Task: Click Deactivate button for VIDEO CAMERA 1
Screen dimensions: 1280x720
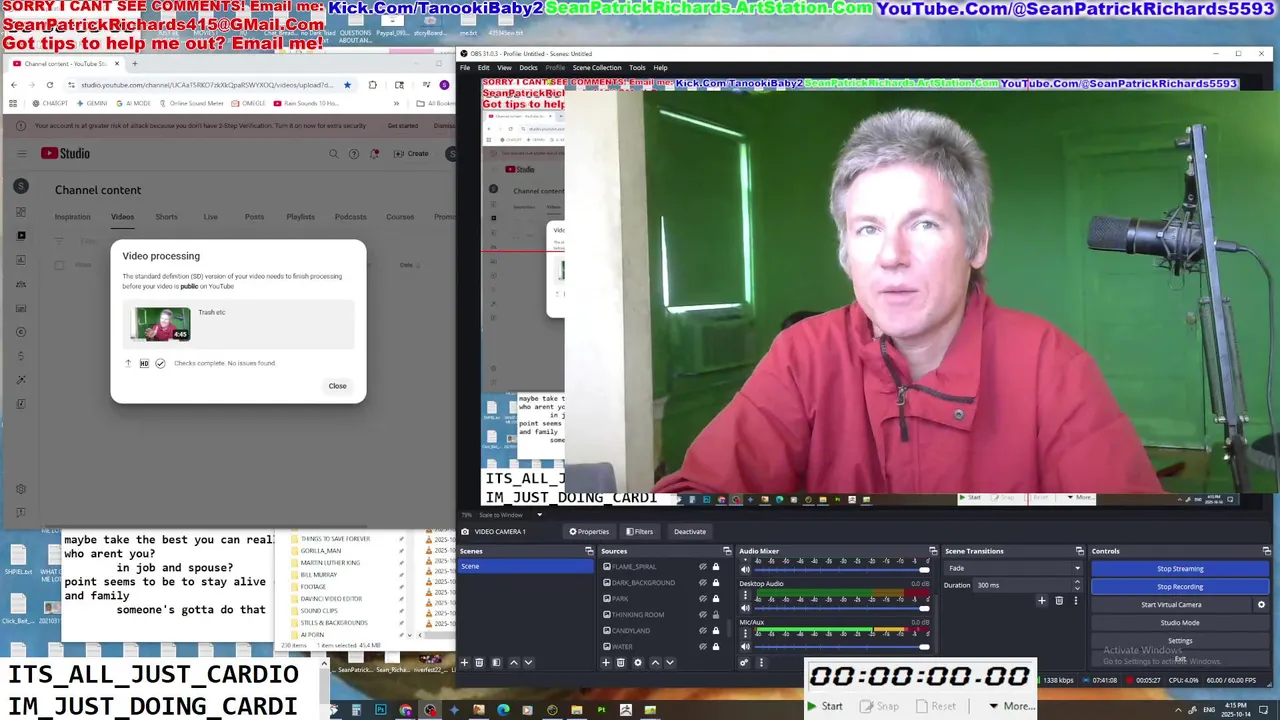Action: [x=689, y=531]
